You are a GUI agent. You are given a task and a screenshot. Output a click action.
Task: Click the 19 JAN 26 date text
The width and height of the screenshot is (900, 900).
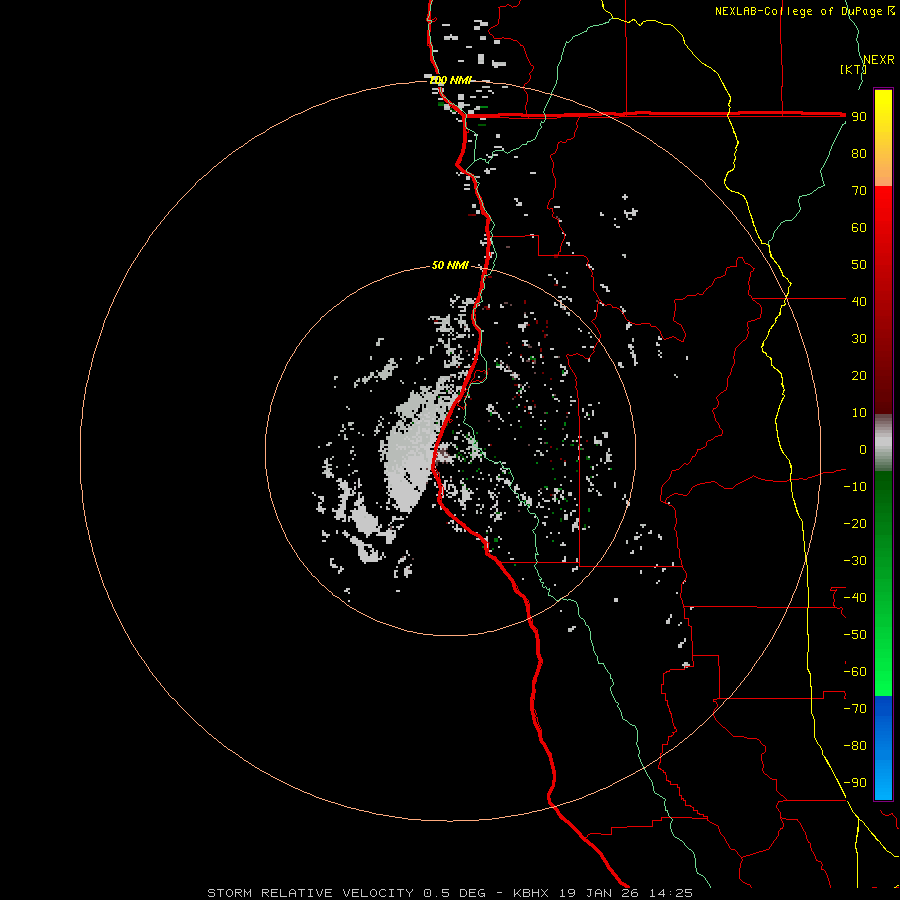tap(600, 893)
